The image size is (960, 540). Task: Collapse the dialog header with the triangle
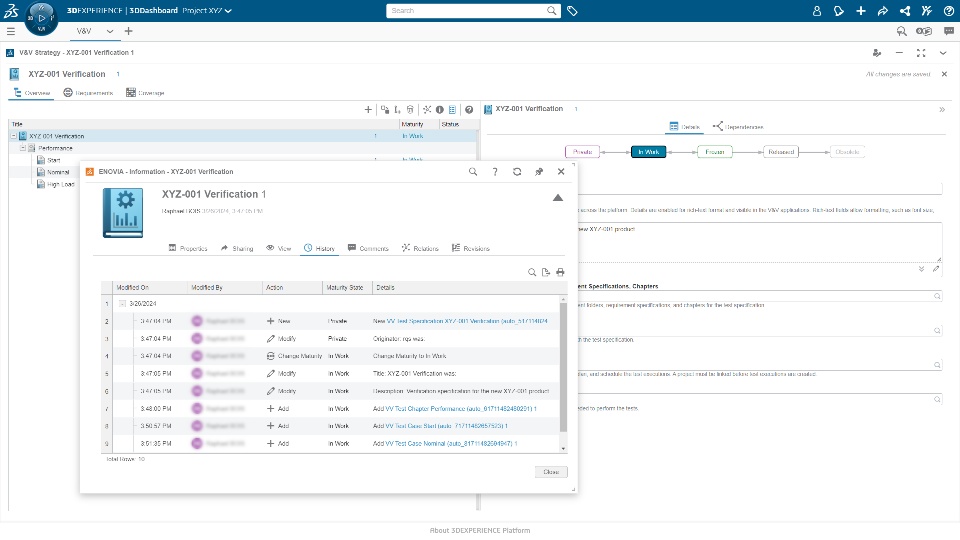click(x=558, y=198)
